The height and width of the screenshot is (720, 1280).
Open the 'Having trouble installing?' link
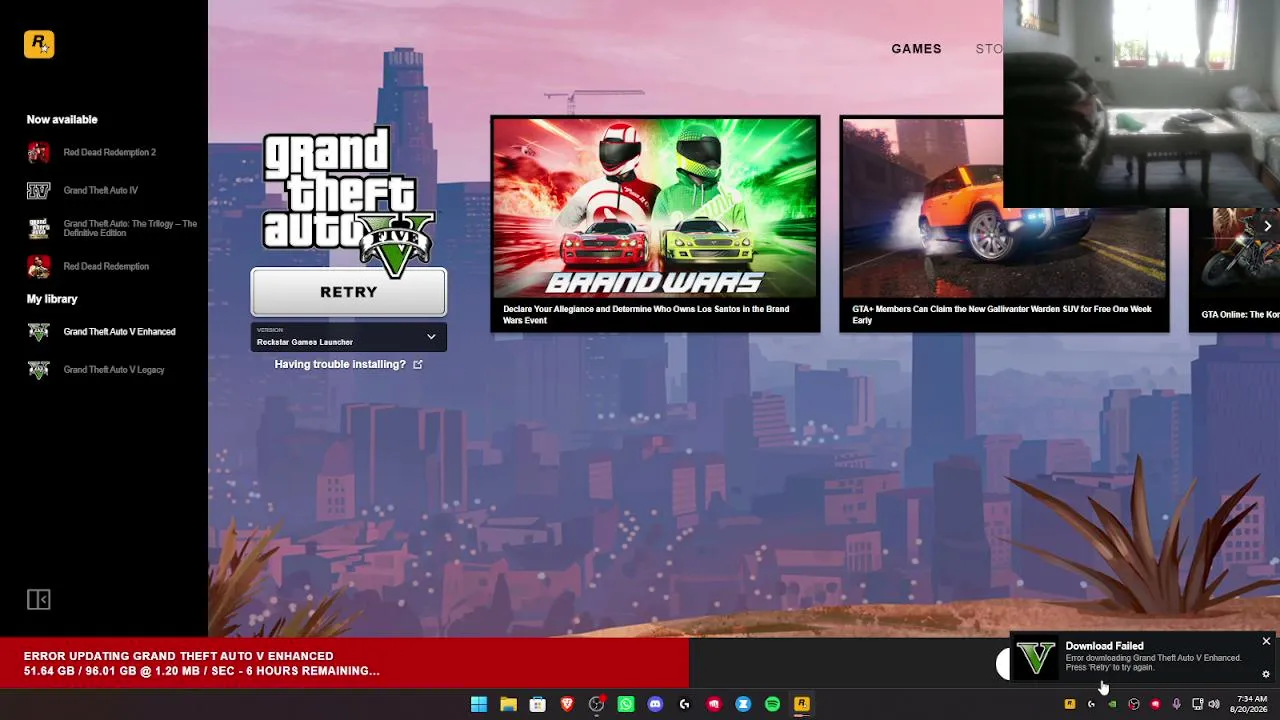340,364
